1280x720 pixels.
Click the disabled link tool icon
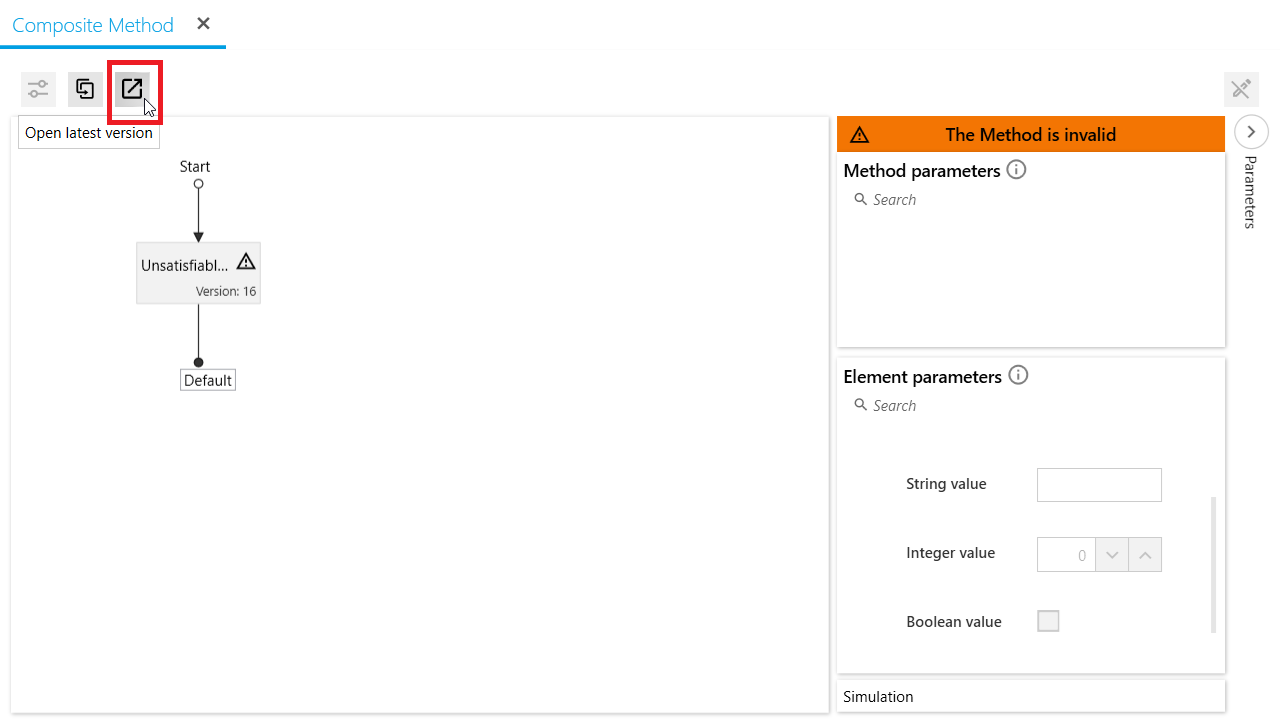[x=1241, y=90]
